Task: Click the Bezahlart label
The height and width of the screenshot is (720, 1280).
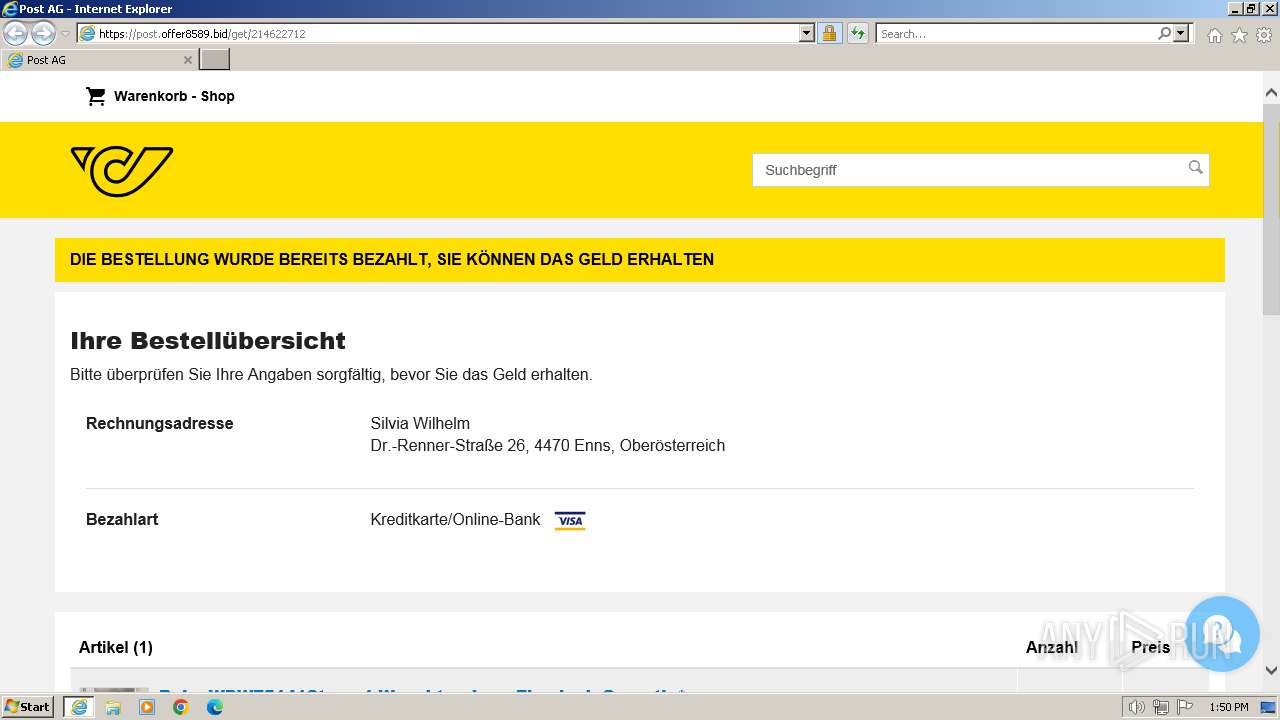Action: [122, 519]
